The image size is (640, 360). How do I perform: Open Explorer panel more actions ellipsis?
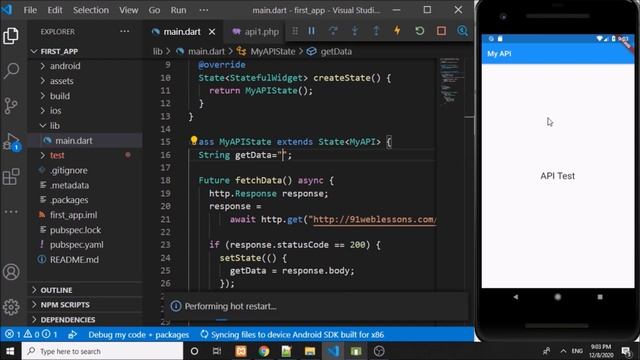(124, 31)
